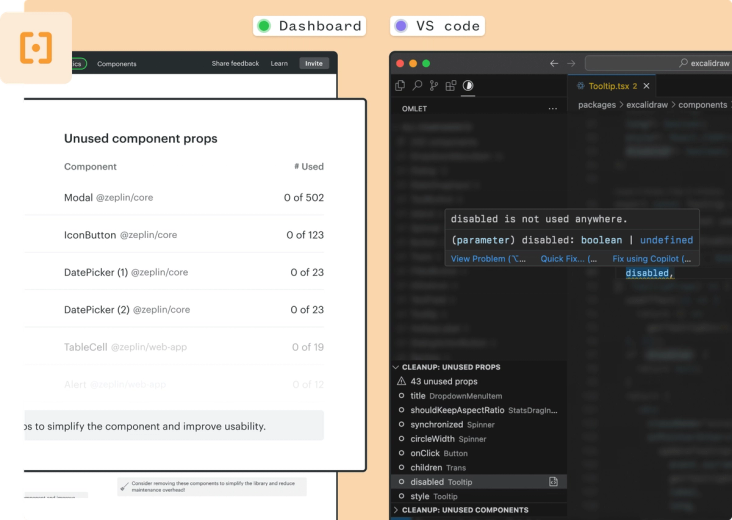Click the Dashboard label badge
The height and width of the screenshot is (520, 732).
pos(310,26)
